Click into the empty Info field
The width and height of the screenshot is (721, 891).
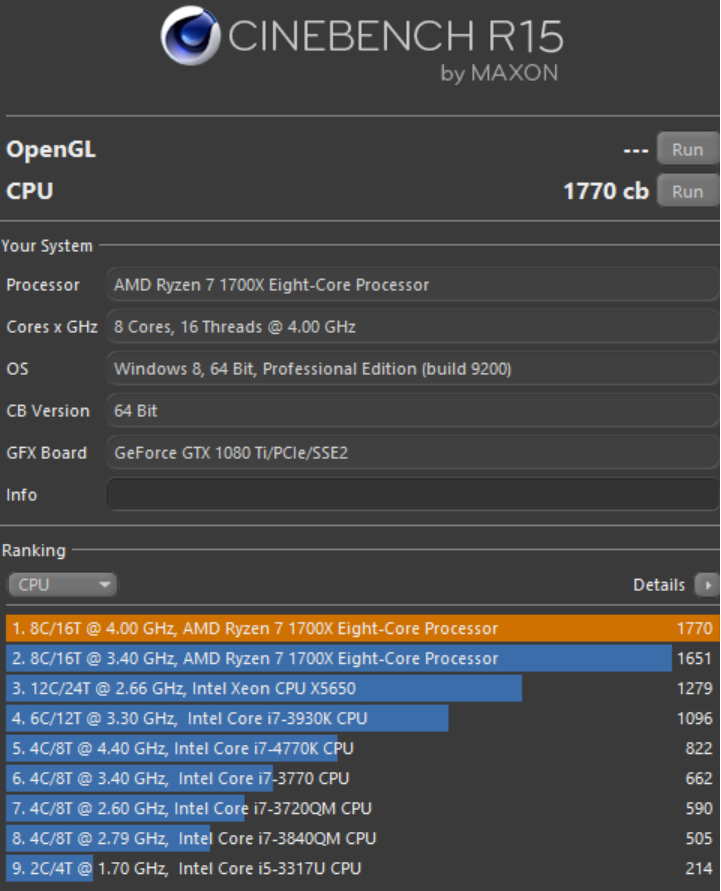tap(412, 494)
